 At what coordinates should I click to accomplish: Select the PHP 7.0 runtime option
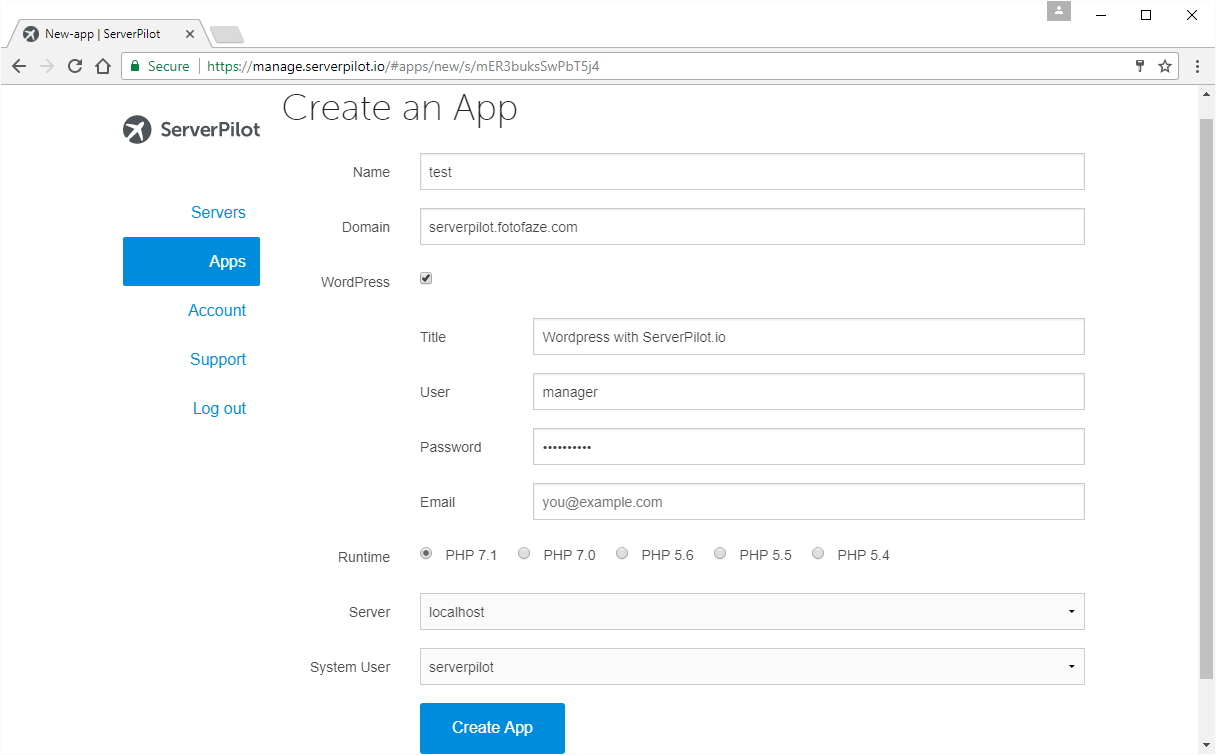click(524, 553)
